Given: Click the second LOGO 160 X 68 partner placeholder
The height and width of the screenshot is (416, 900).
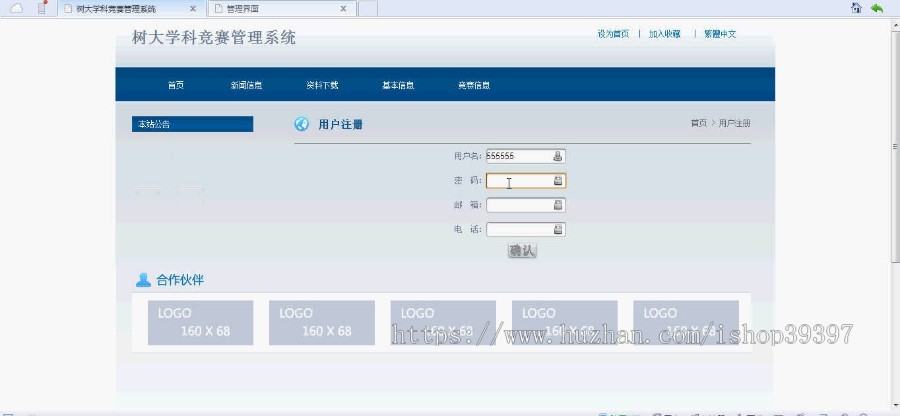Looking at the screenshot, I should click(321, 322).
